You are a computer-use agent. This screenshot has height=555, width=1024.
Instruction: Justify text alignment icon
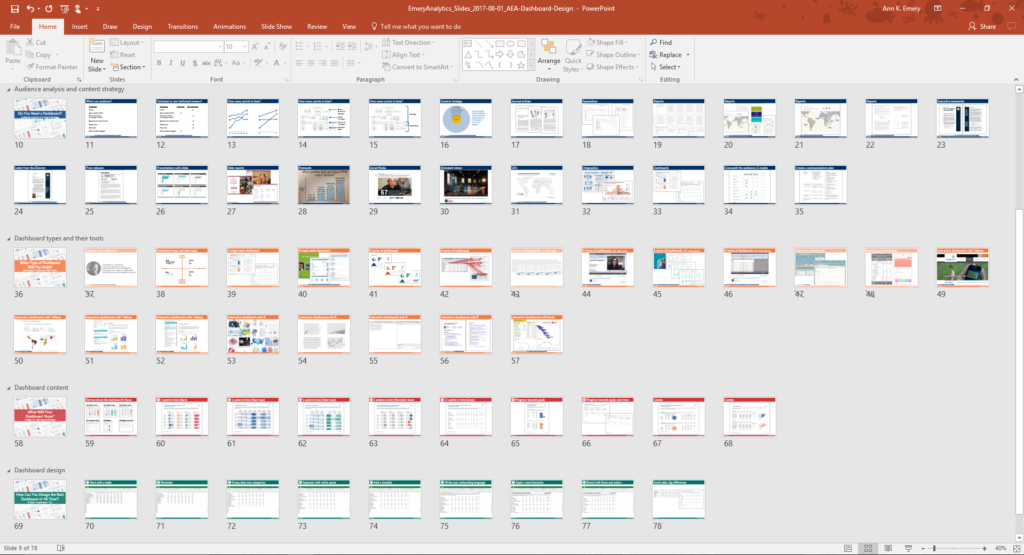(334, 63)
